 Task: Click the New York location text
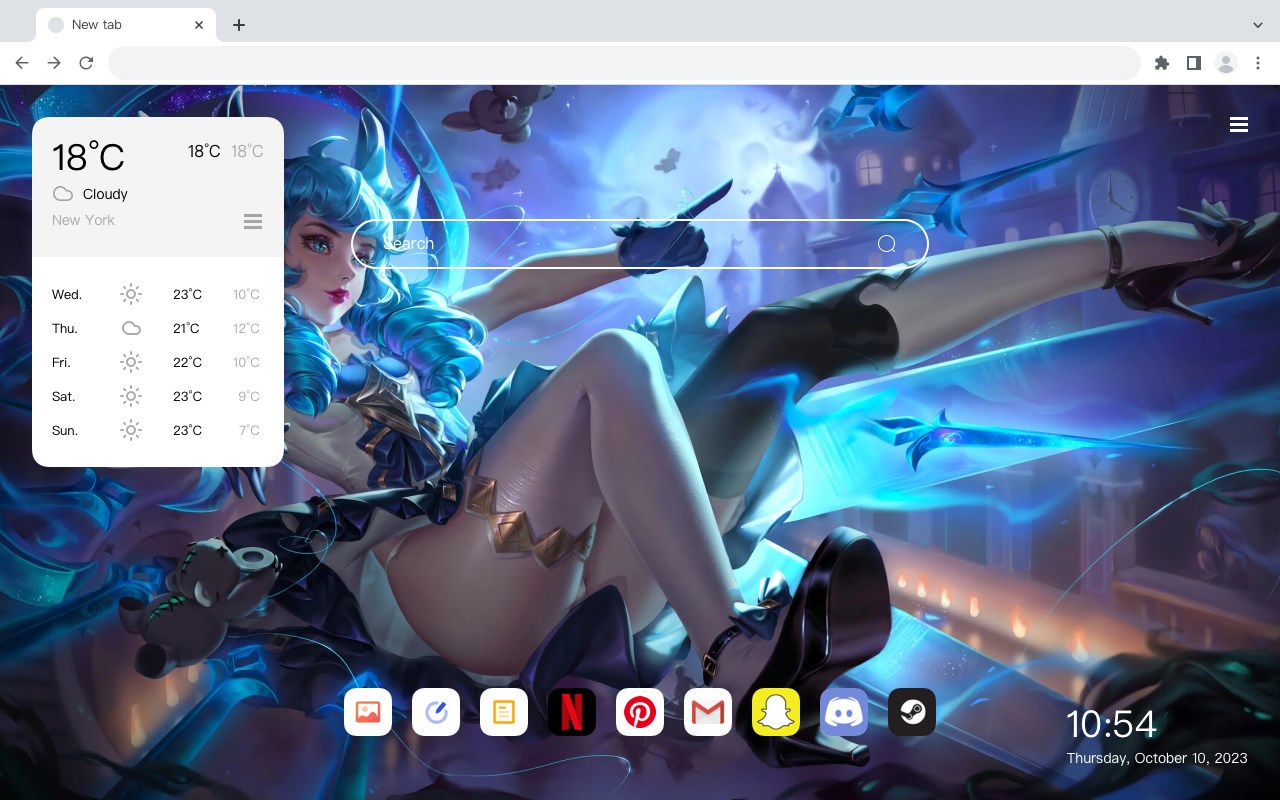point(83,220)
